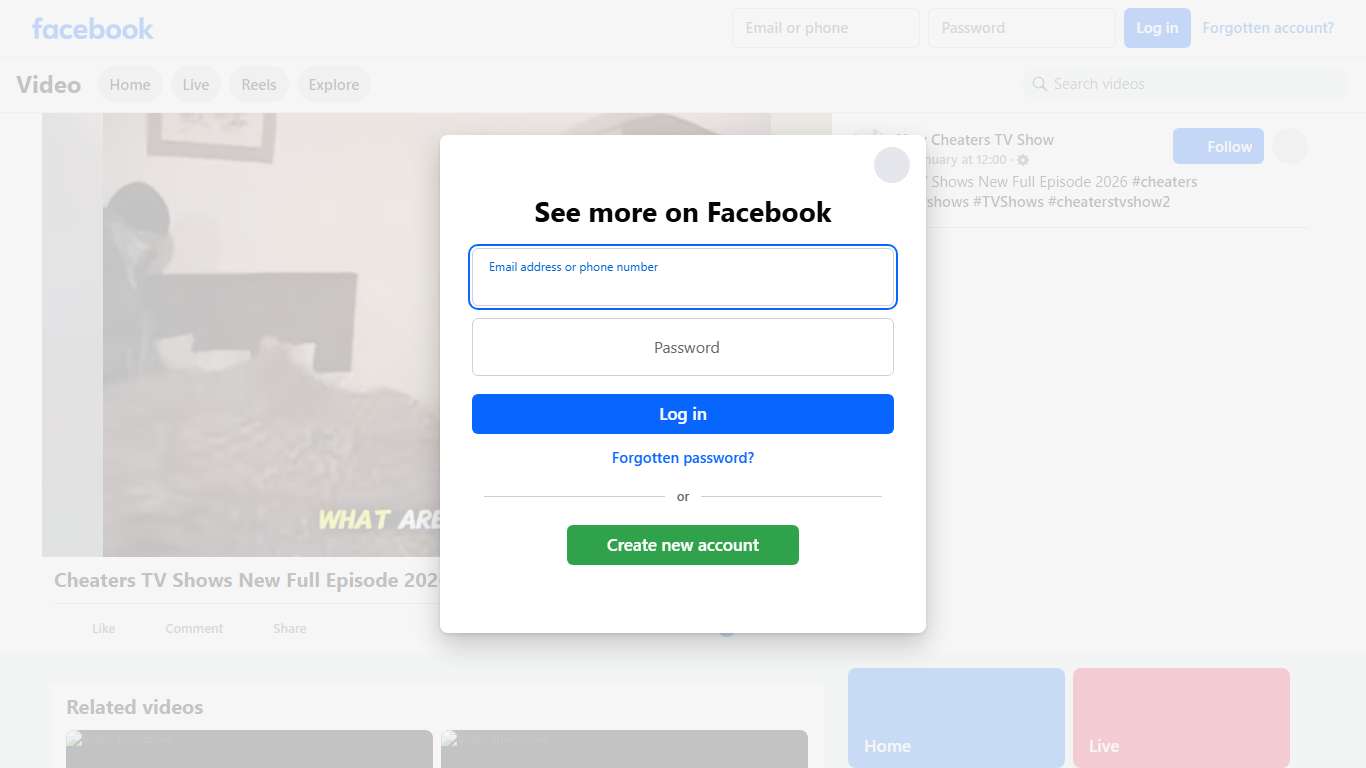
Task: Go to the Explore tab
Action: coord(334,85)
